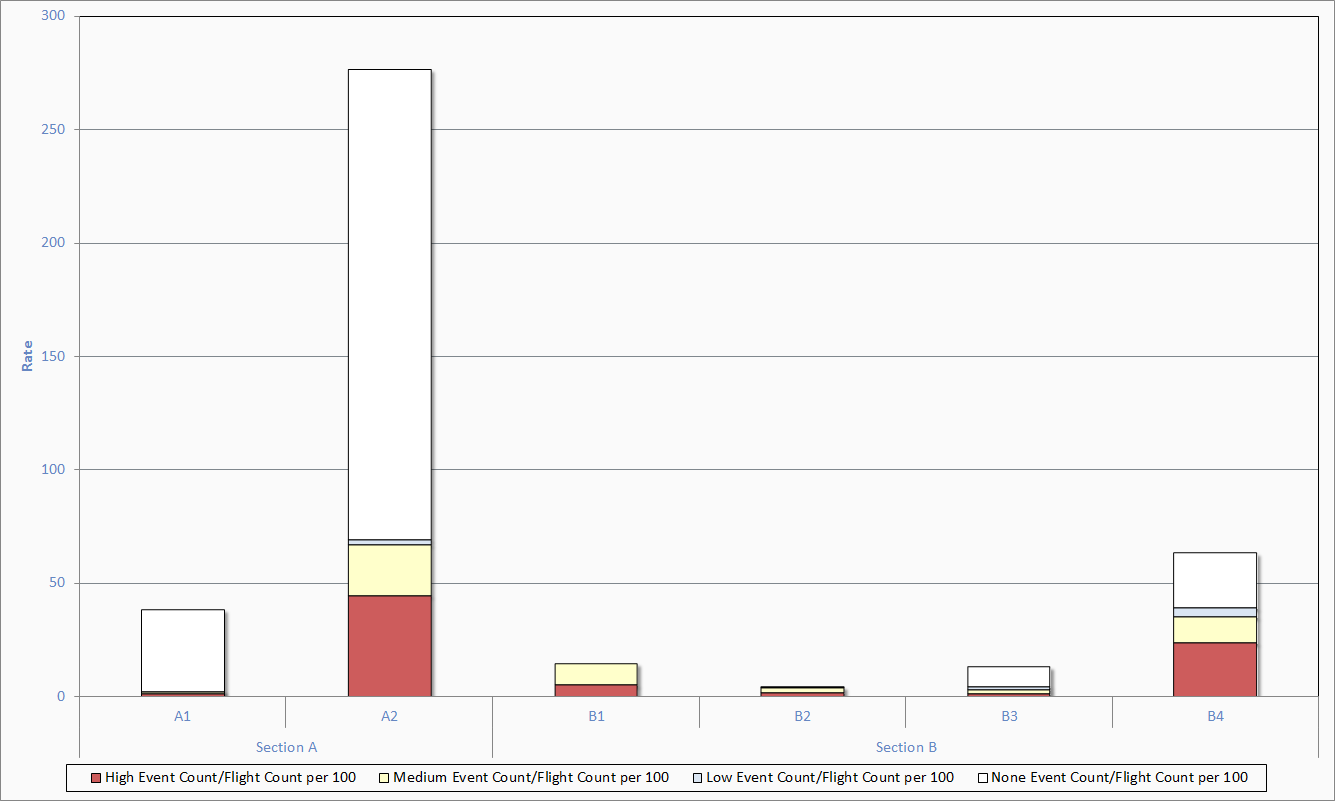
Task: Select the red High segment of bar B4
Action: [x=1215, y=670]
